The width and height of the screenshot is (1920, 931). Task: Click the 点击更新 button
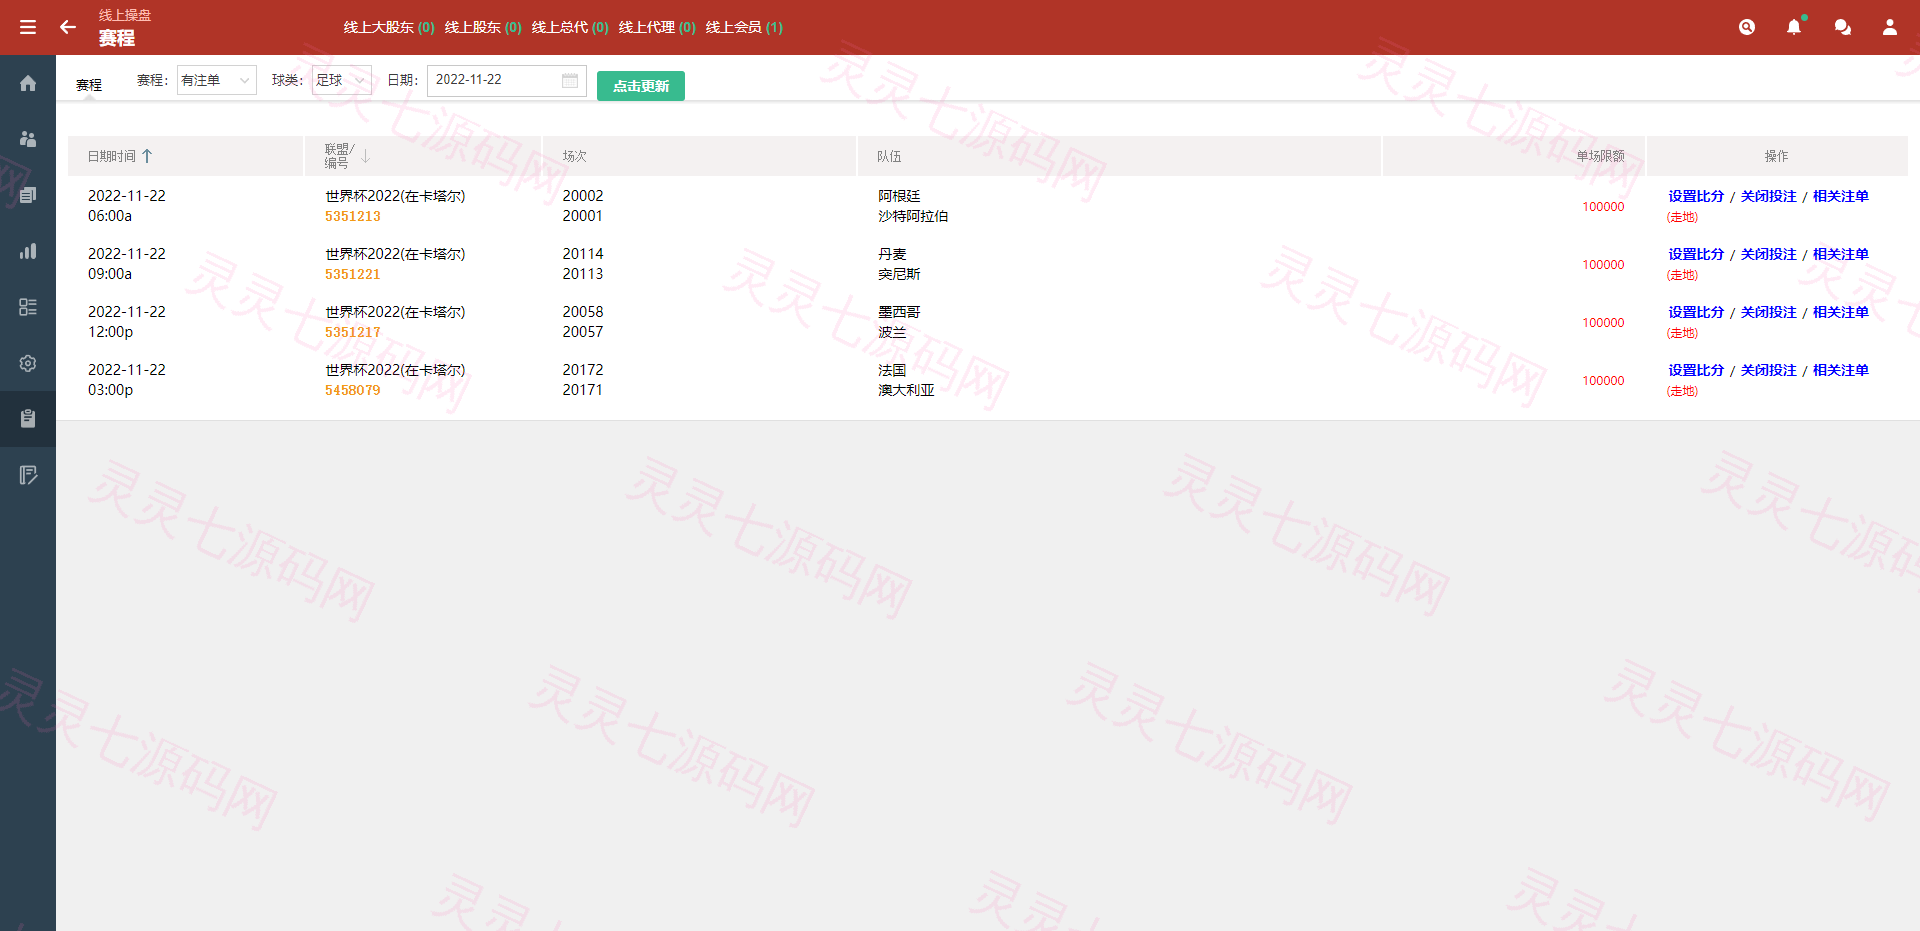click(x=641, y=86)
